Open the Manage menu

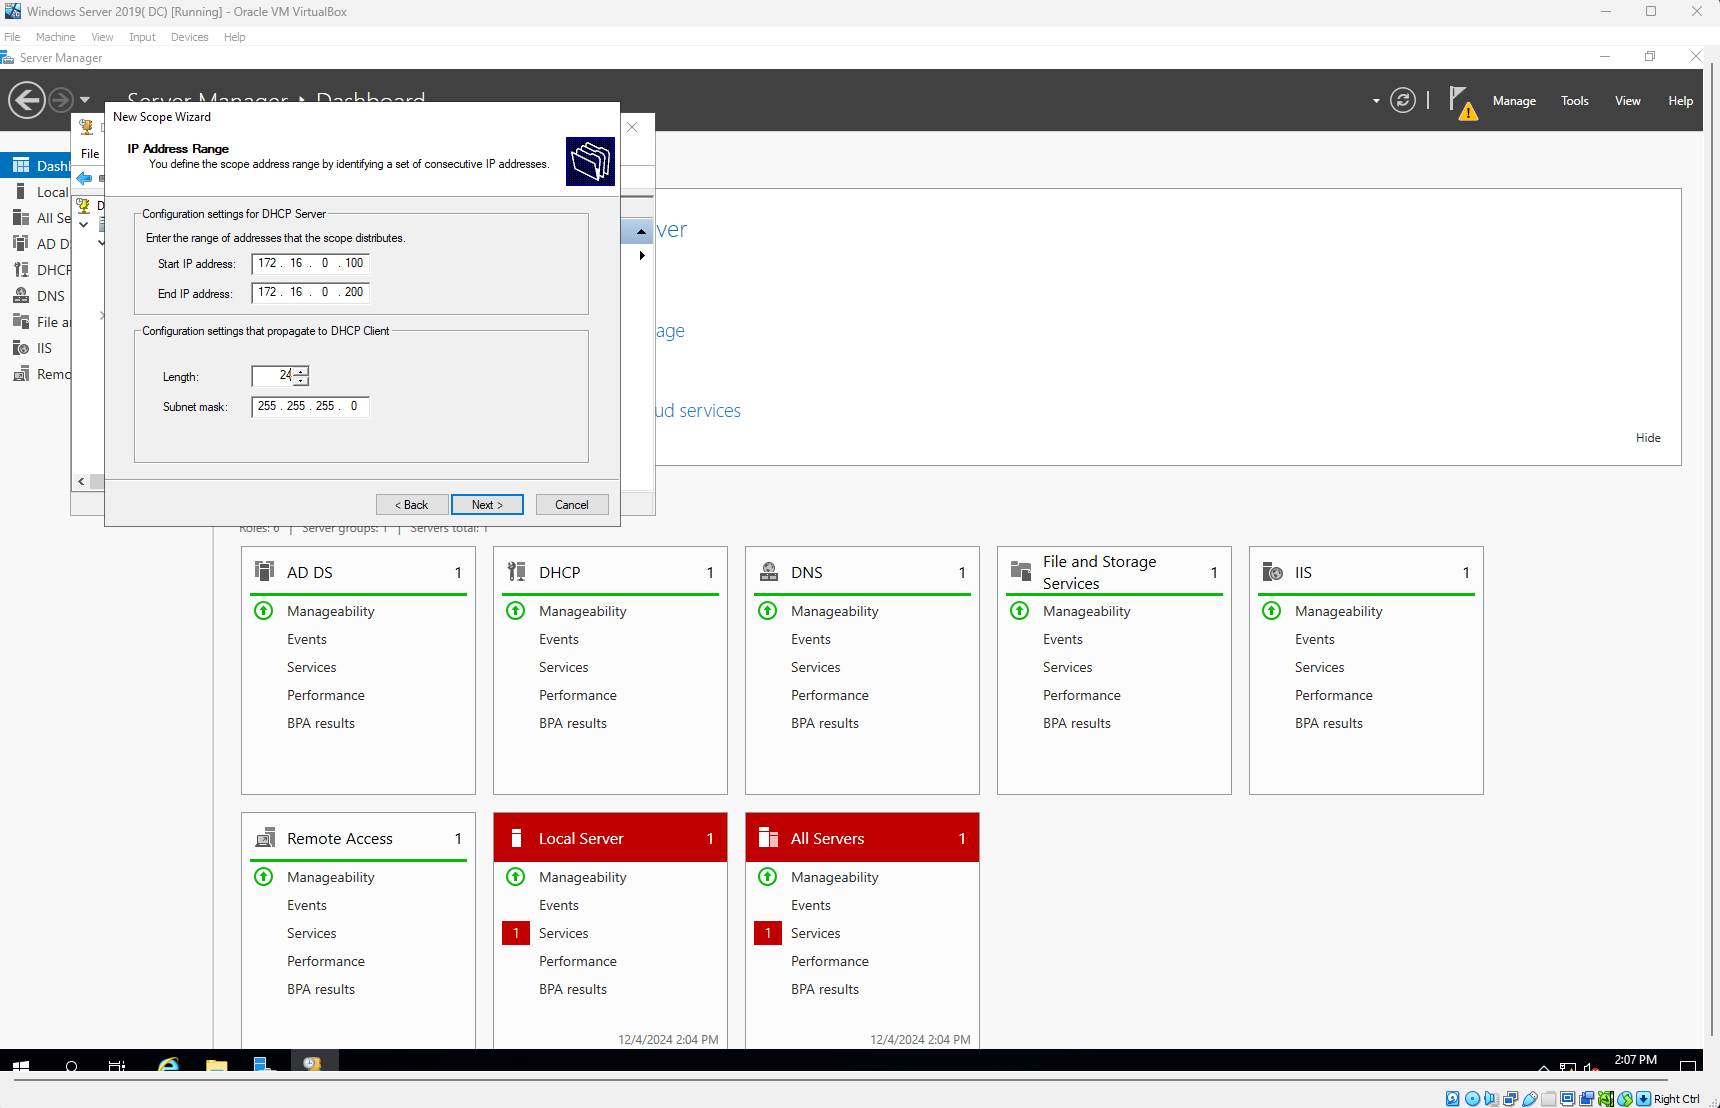pos(1514,101)
